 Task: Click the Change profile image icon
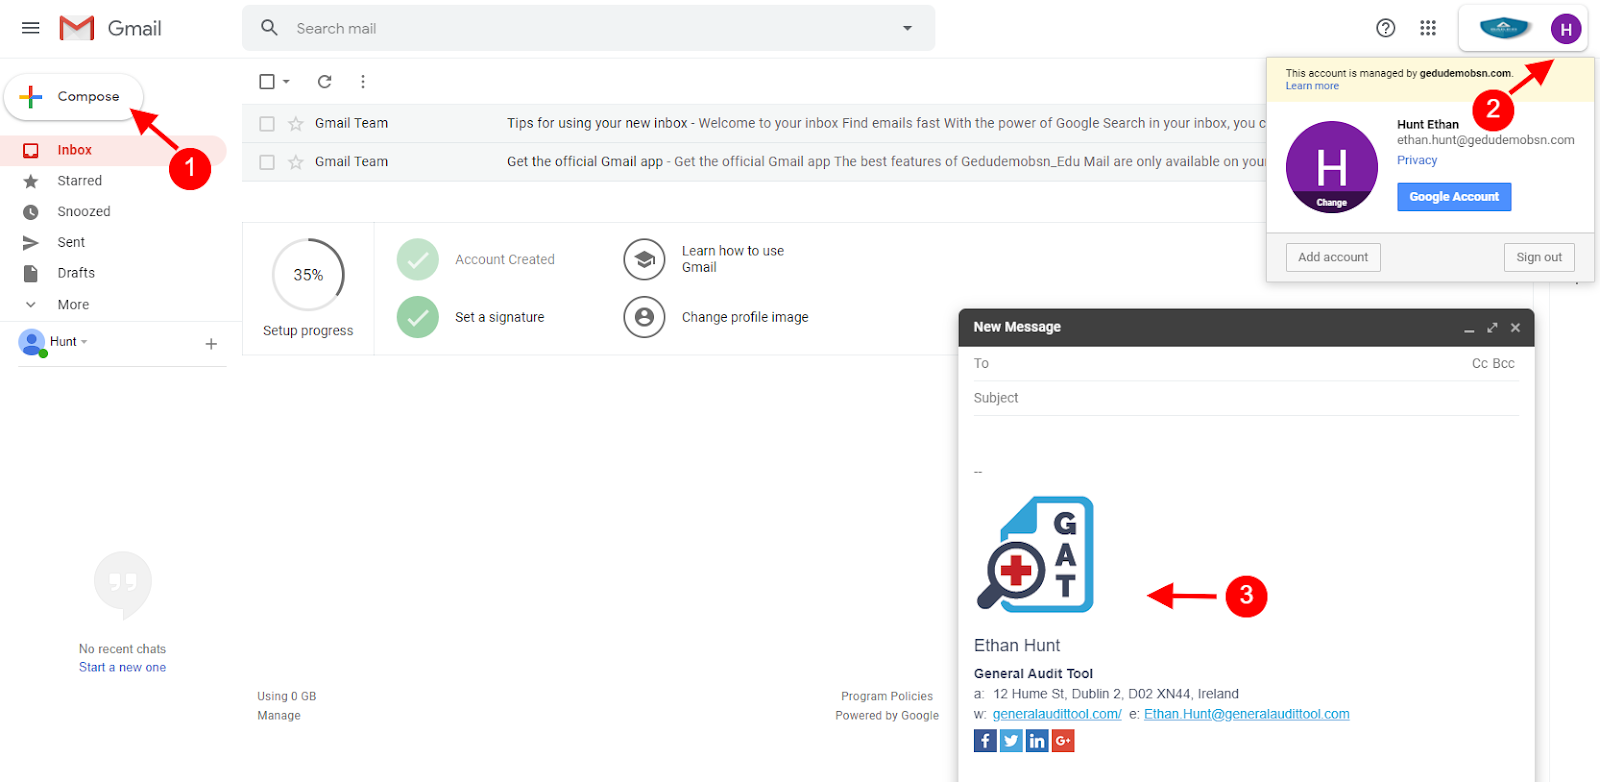pyautogui.click(x=644, y=317)
